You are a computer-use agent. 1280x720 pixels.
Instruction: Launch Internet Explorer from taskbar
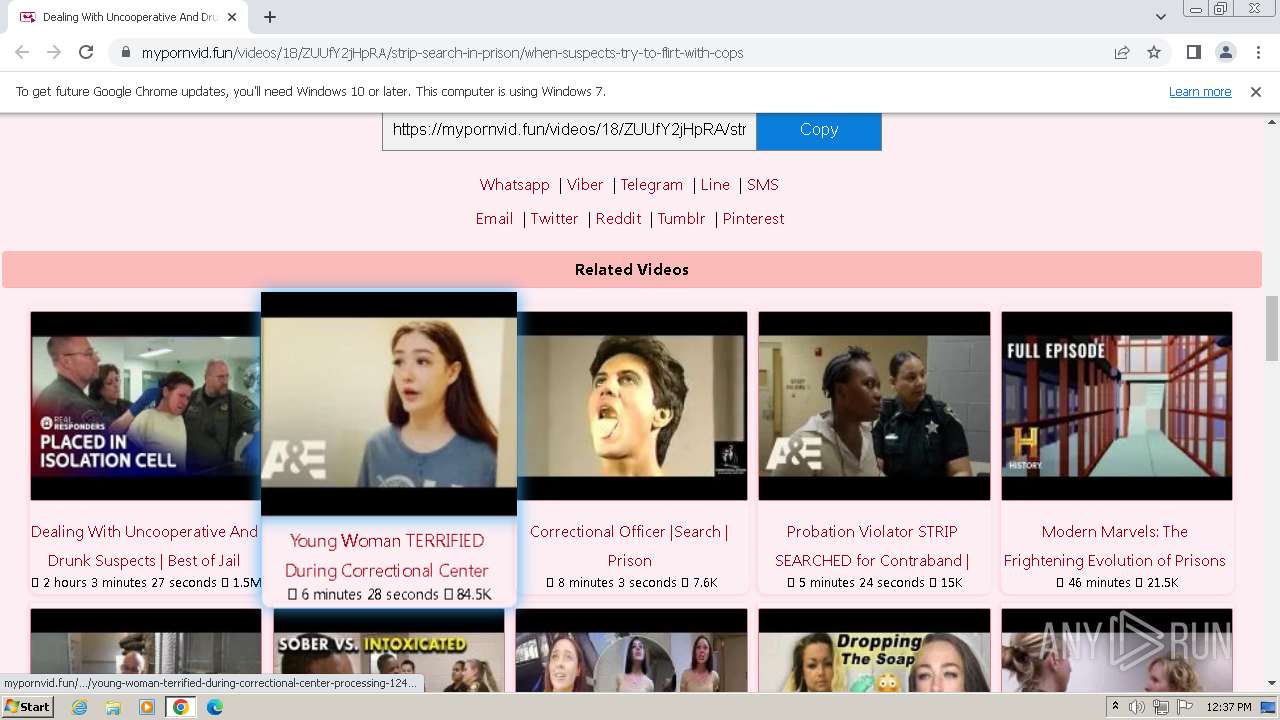pos(80,707)
